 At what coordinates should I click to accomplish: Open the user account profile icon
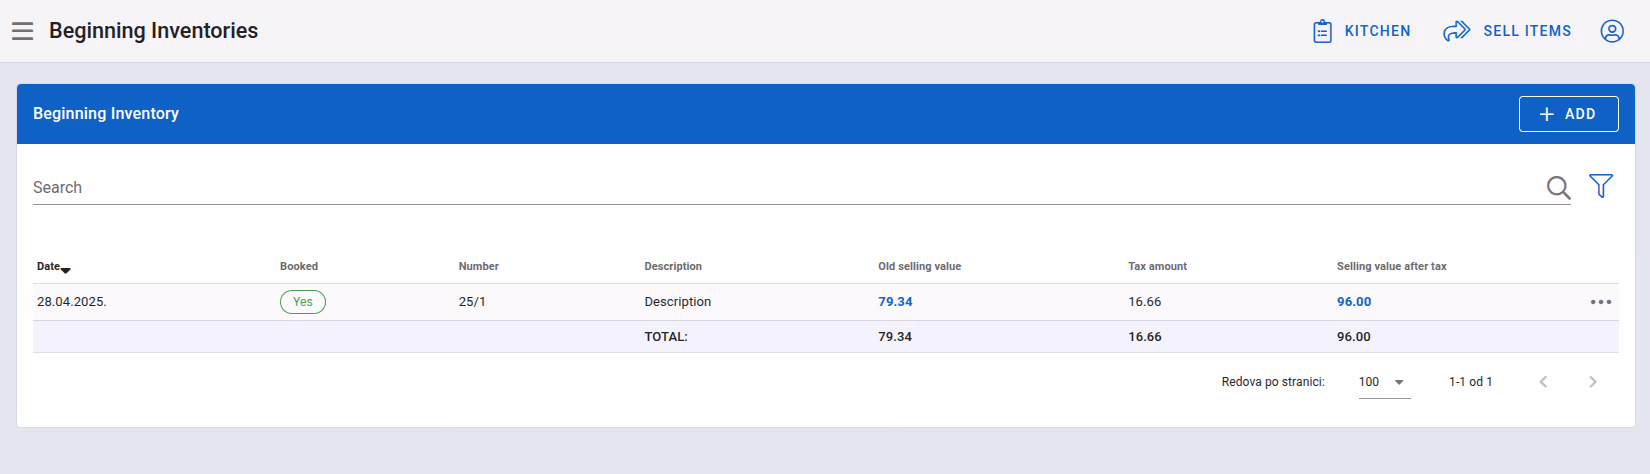(x=1612, y=31)
